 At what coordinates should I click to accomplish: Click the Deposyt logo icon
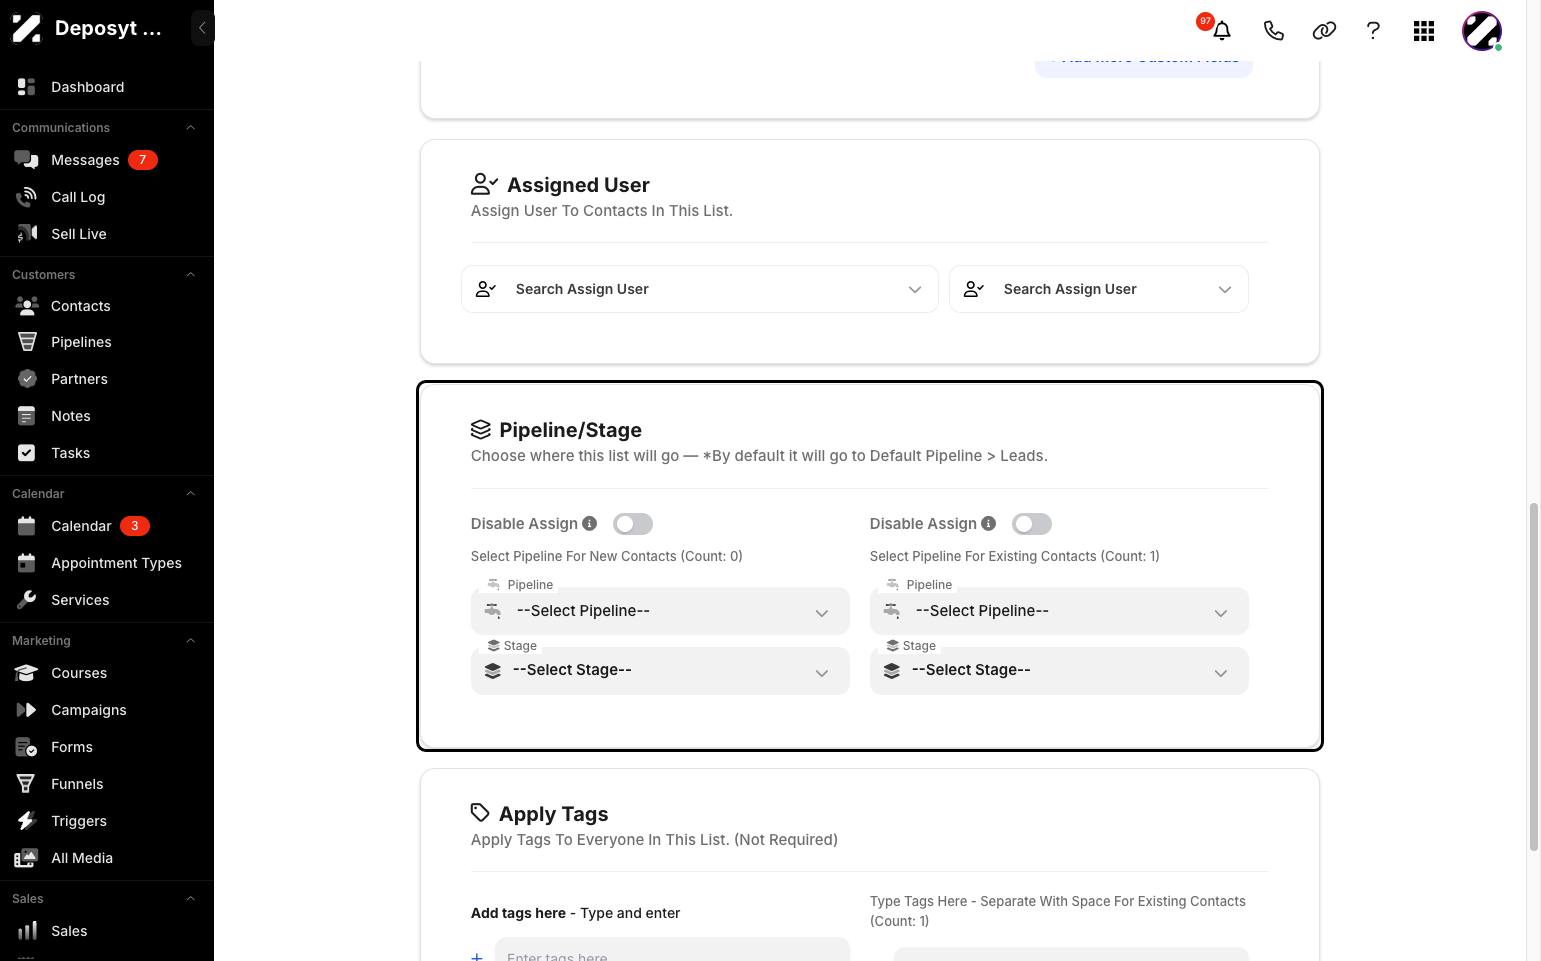[27, 29]
